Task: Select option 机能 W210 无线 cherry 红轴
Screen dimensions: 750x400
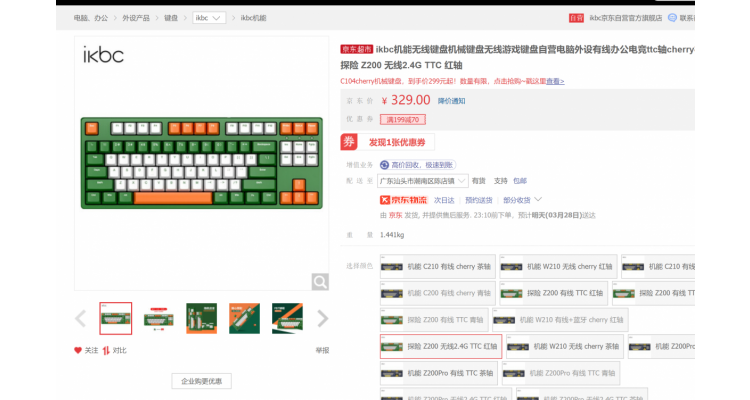Action: [x=558, y=267]
